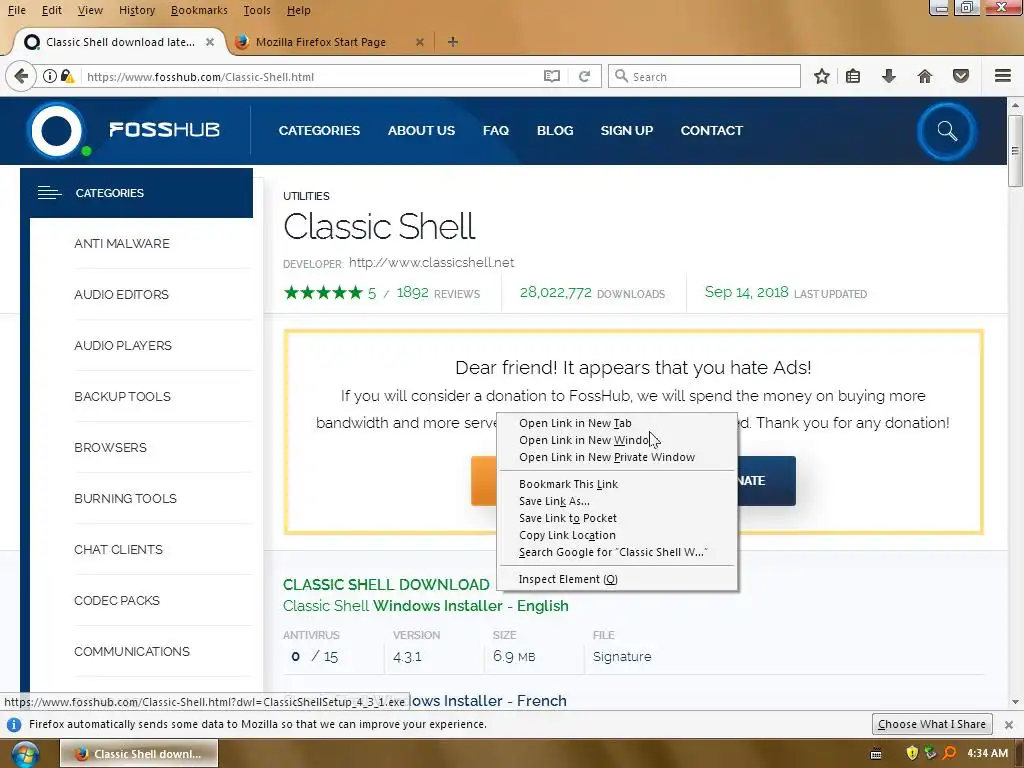Image resolution: width=1024 pixels, height=768 pixels.
Task: Open the BURNING TOOLS category
Action: click(x=125, y=498)
